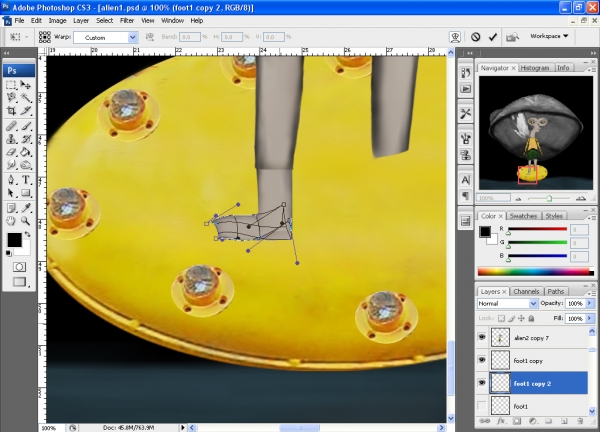Open the Layers panel options menu

point(591,293)
